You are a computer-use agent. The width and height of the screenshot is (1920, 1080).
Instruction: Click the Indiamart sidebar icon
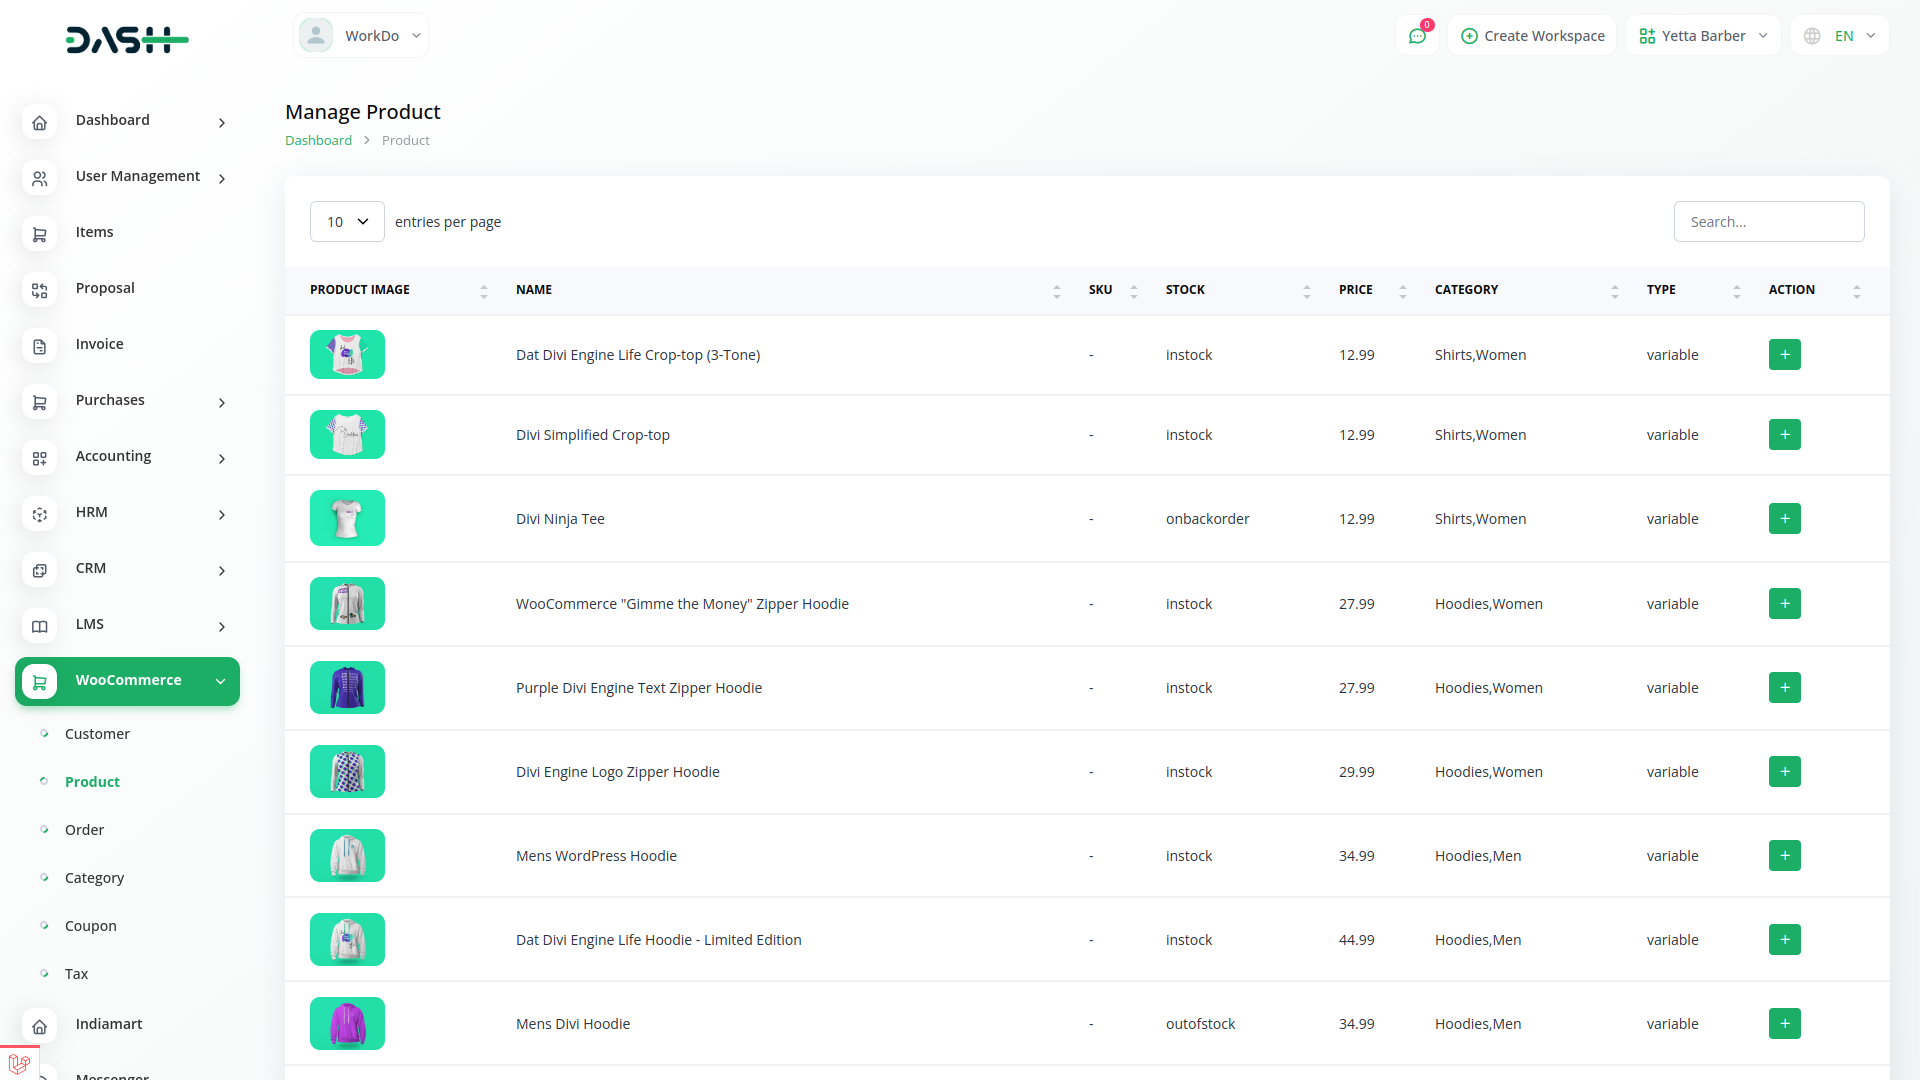pos(40,1026)
